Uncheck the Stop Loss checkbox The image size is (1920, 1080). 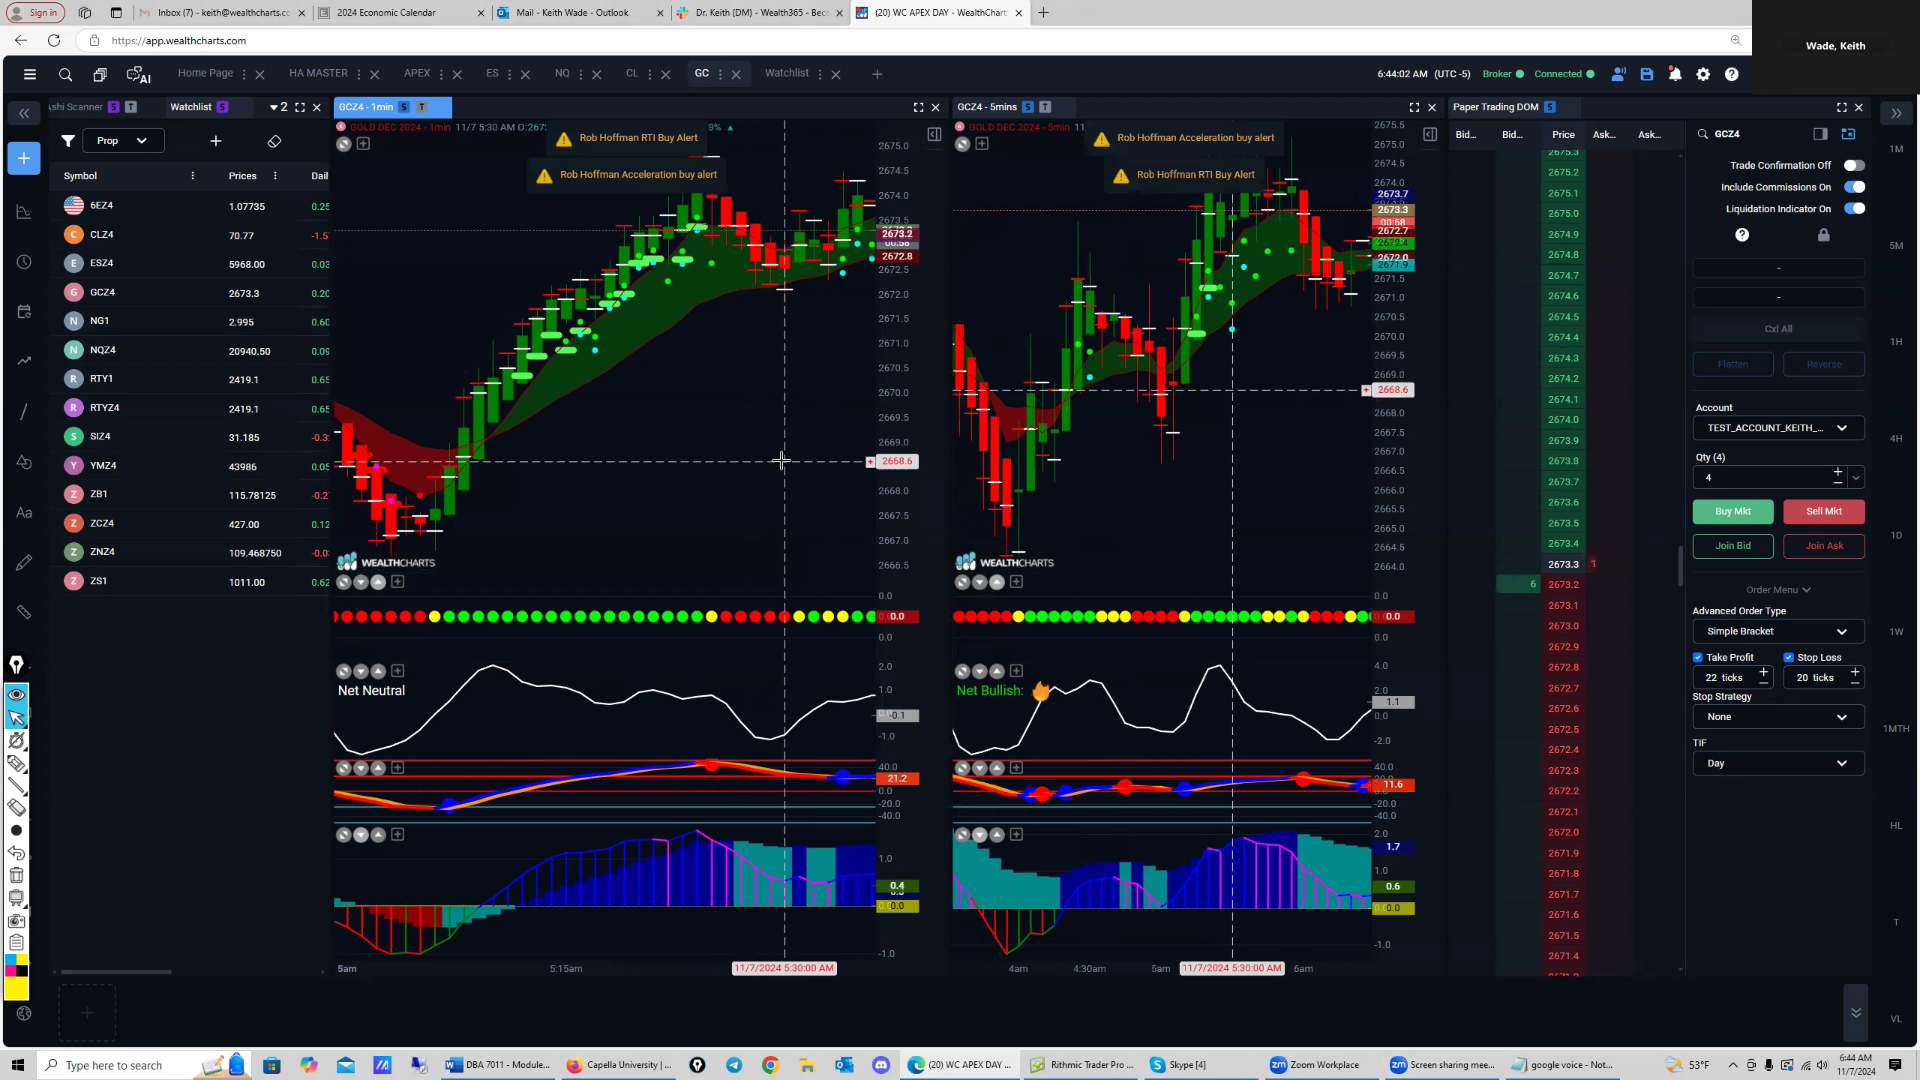click(1789, 657)
